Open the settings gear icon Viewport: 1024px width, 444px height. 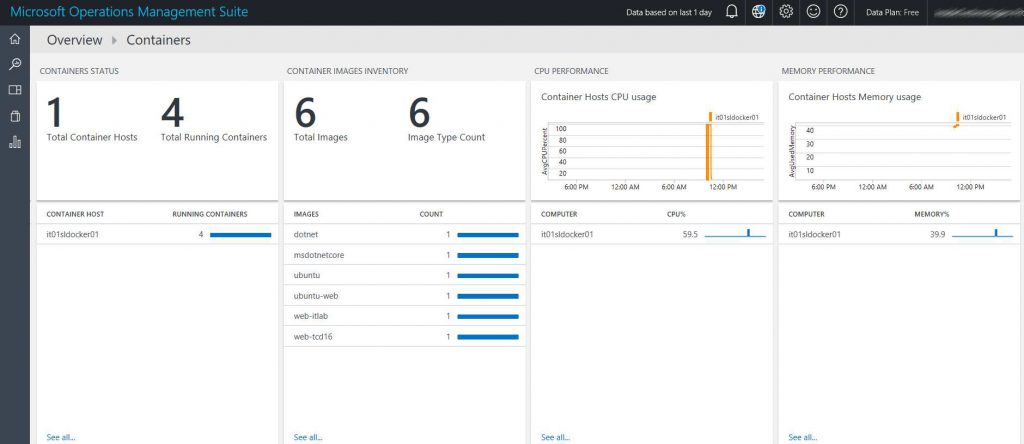[x=786, y=12]
